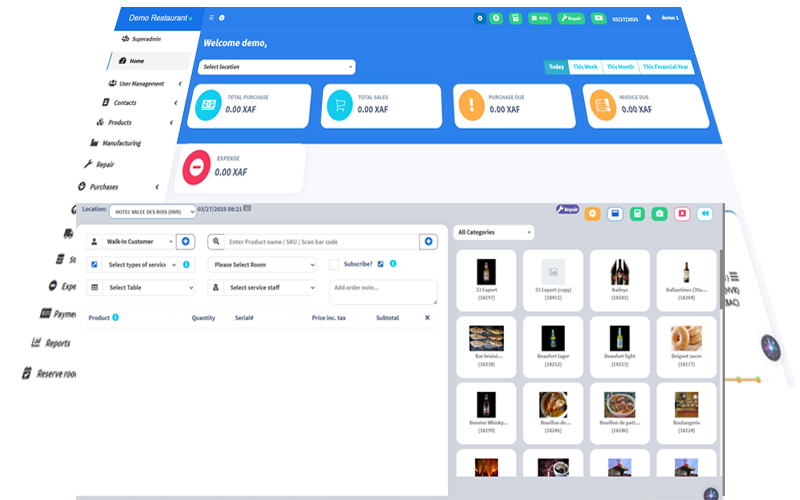Open the Please Select Room dropdown
The width and height of the screenshot is (800, 500).
262,265
